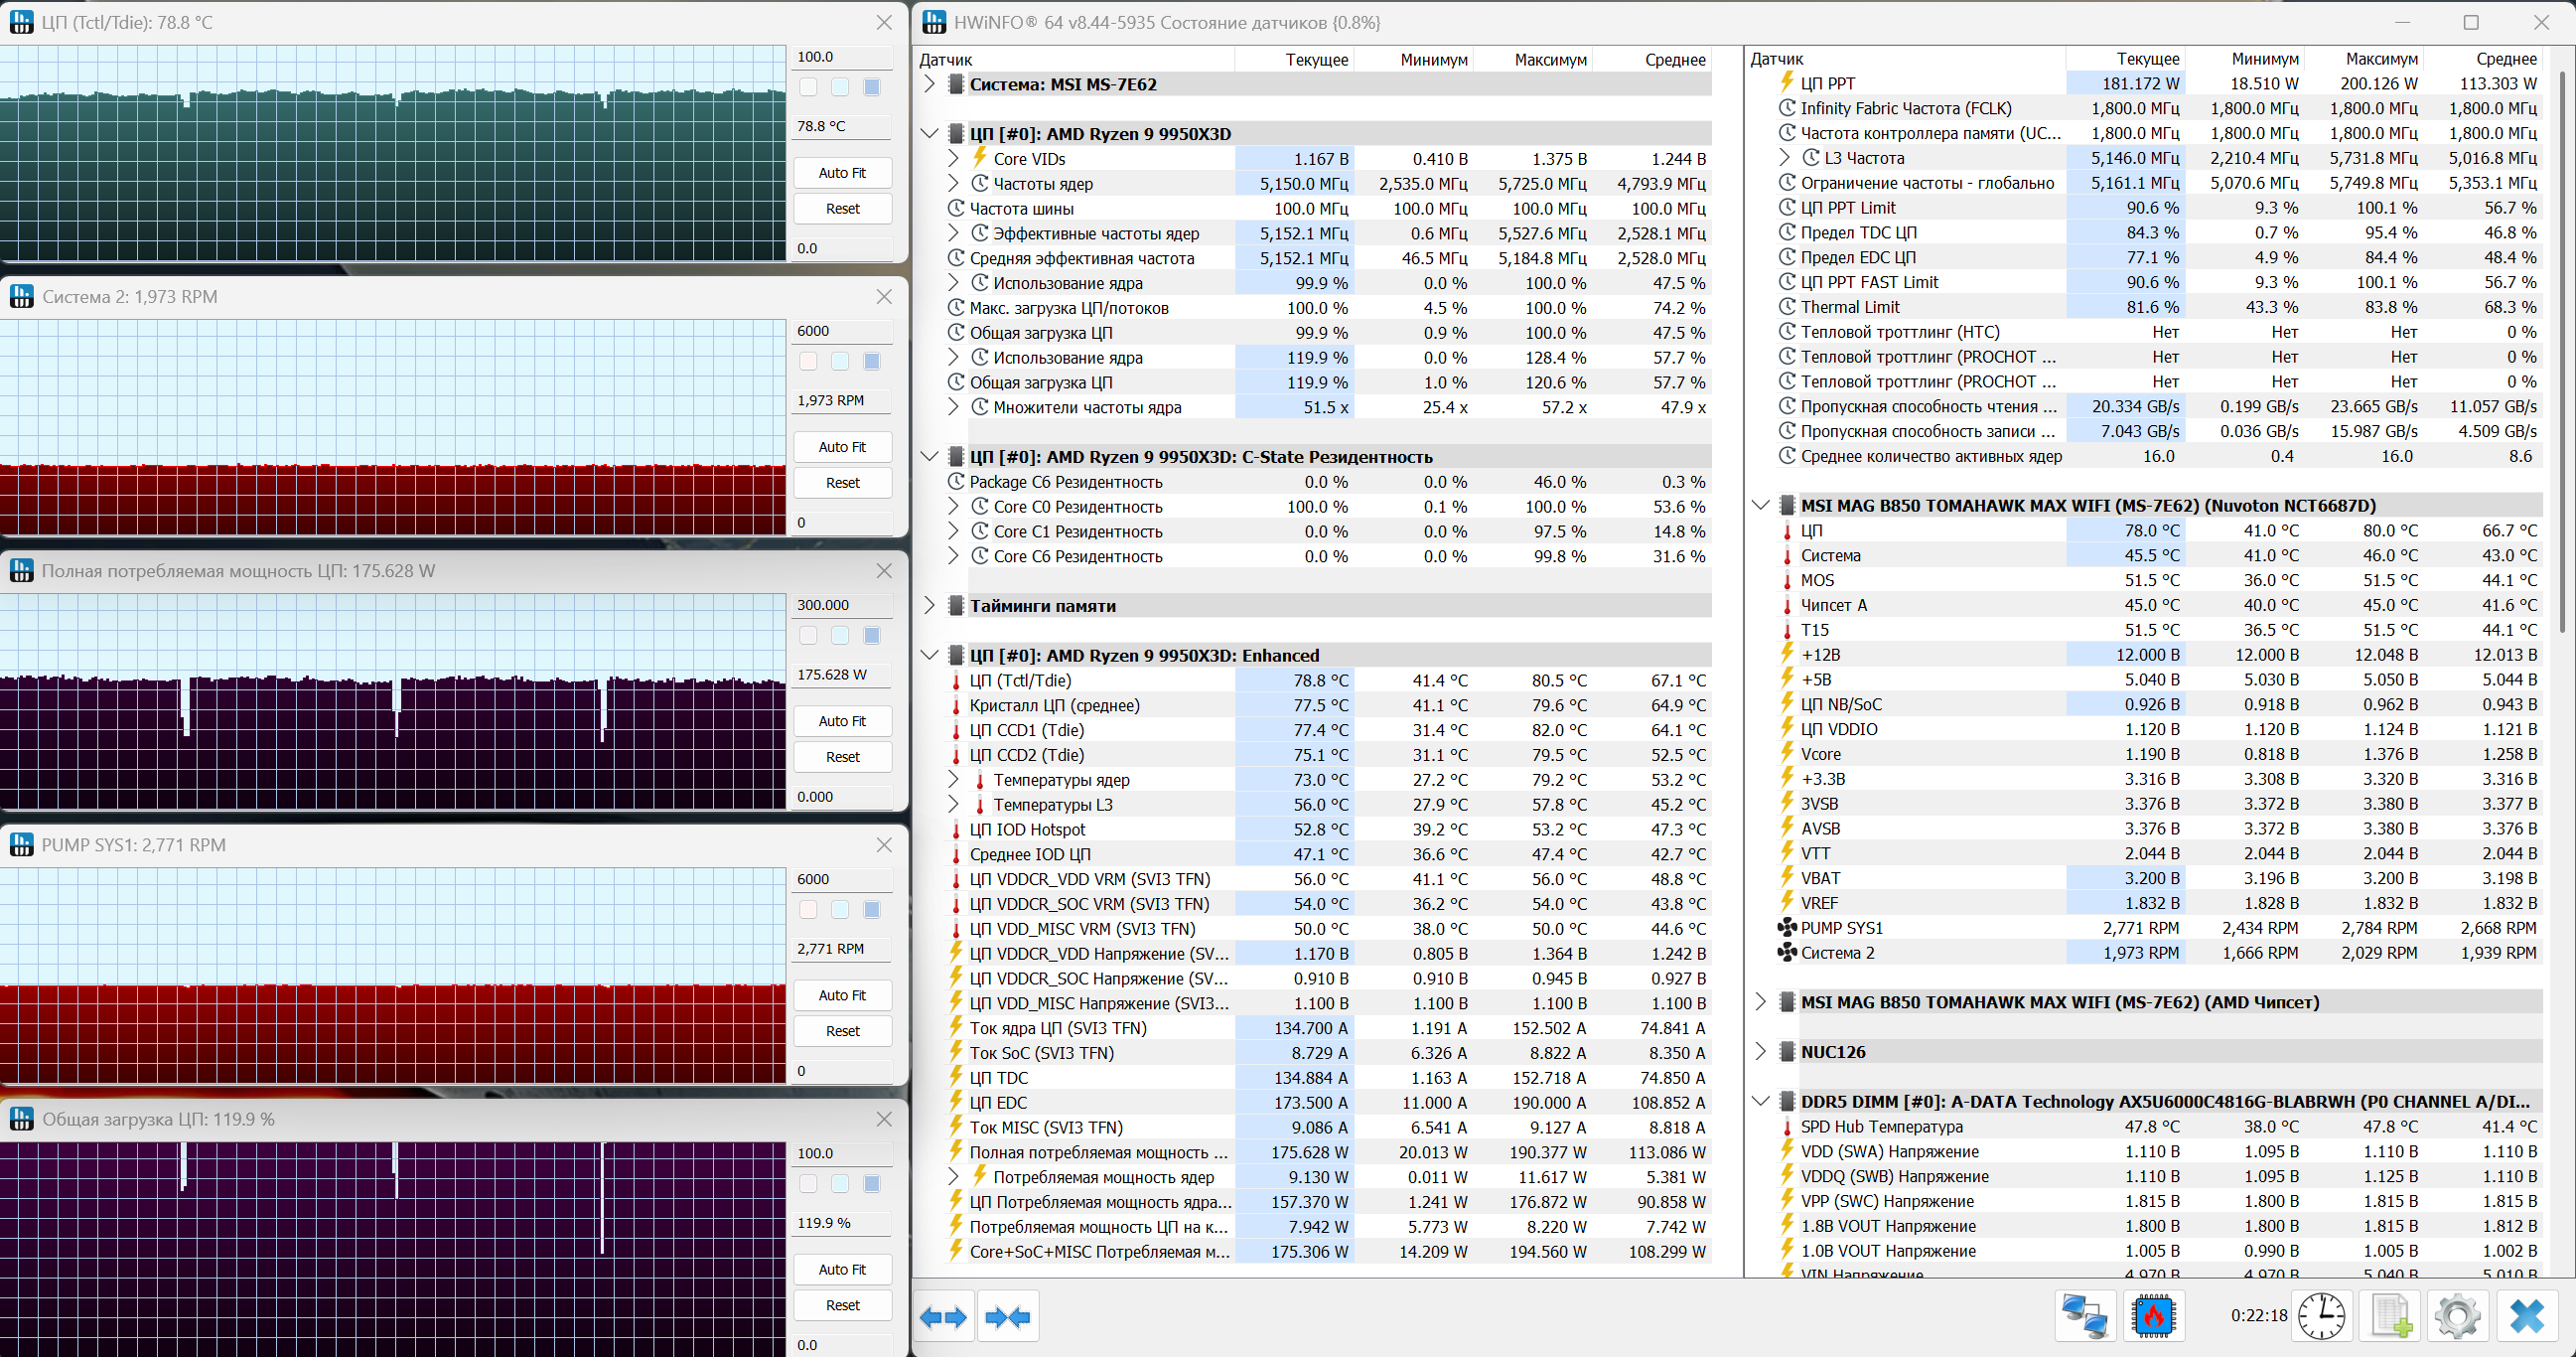Click the sensor list vertical scrollbar
Viewport: 2576px width, 1357px height.
pos(2563,350)
